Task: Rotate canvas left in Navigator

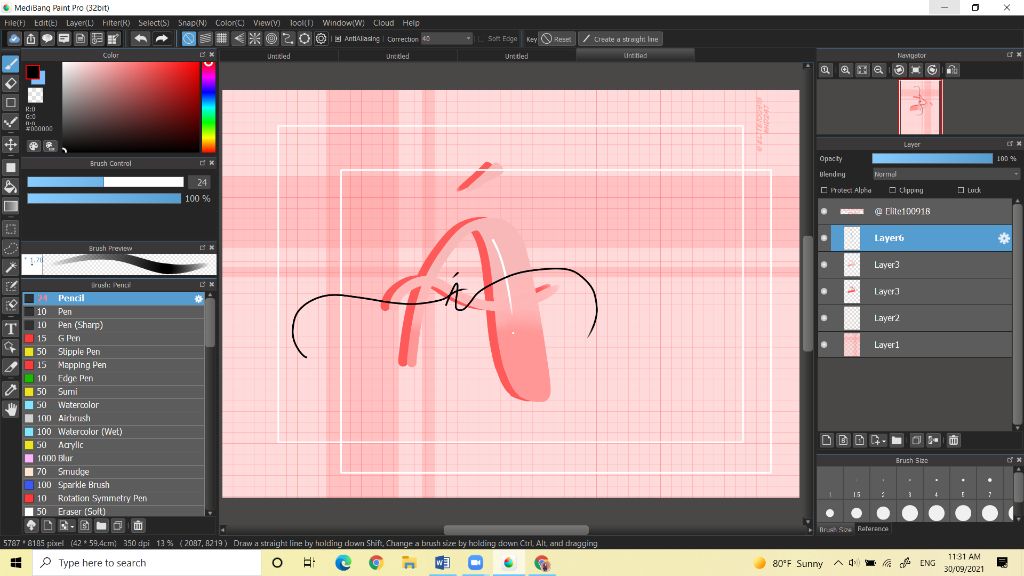Action: [x=899, y=70]
